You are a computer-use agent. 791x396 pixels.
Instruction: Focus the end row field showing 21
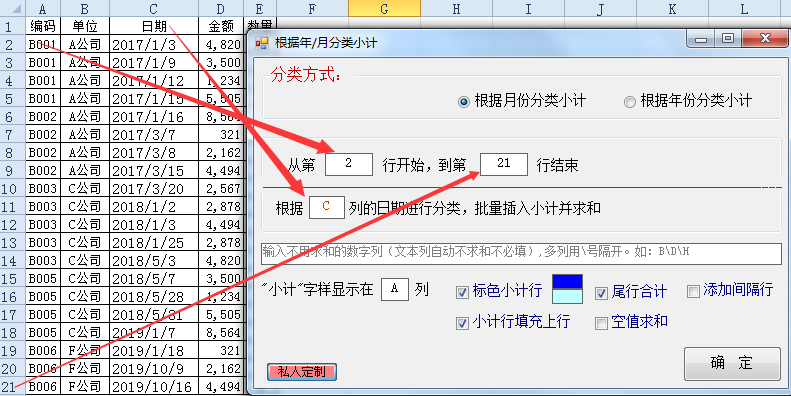(503, 164)
